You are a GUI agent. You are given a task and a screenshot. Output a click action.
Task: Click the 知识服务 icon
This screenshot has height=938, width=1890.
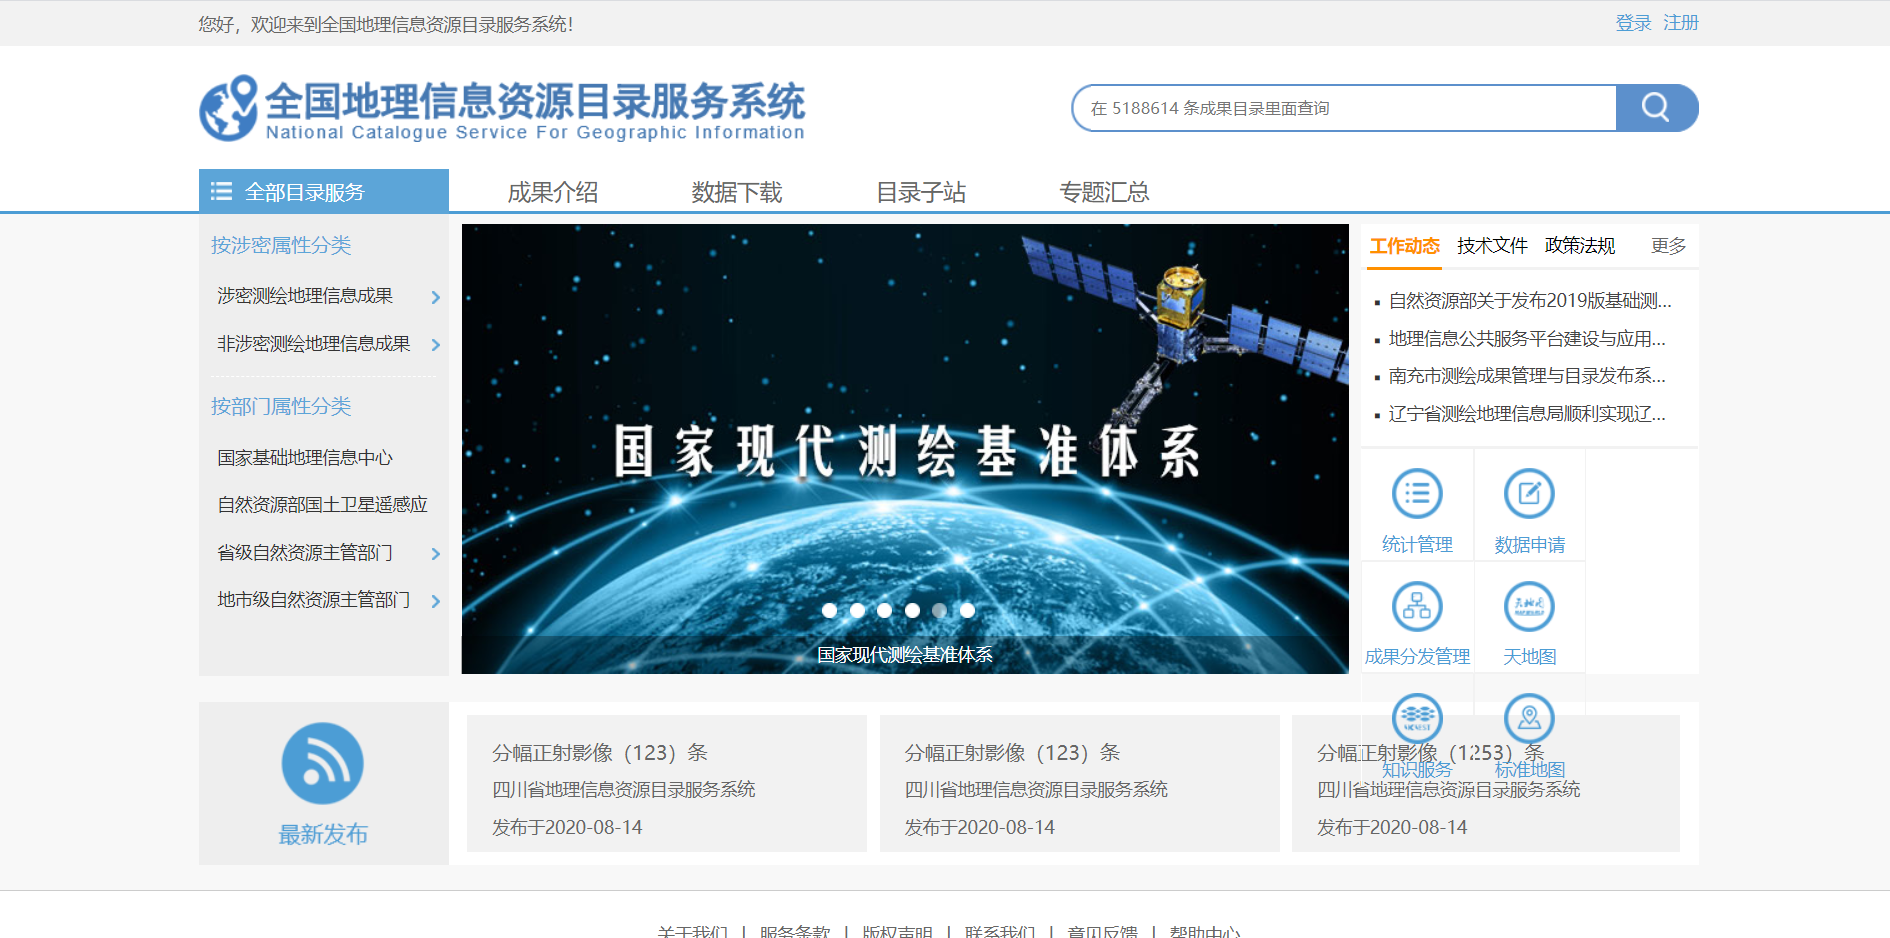click(x=1417, y=718)
